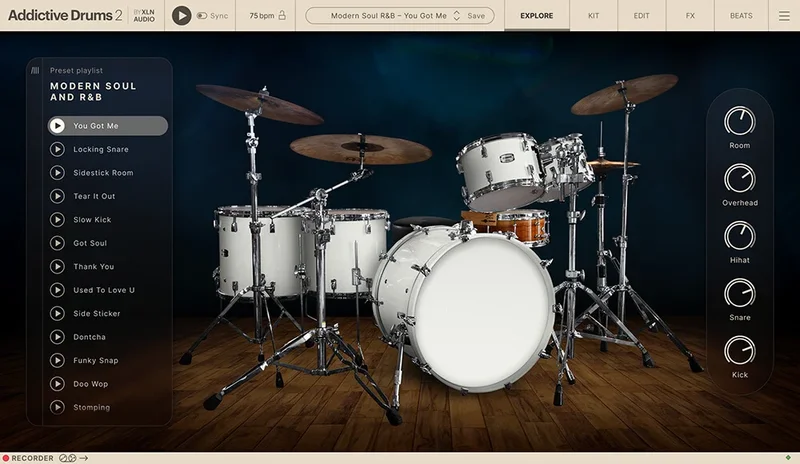Open the preset selector up/down arrows
This screenshot has height=464, width=800.
coord(457,16)
